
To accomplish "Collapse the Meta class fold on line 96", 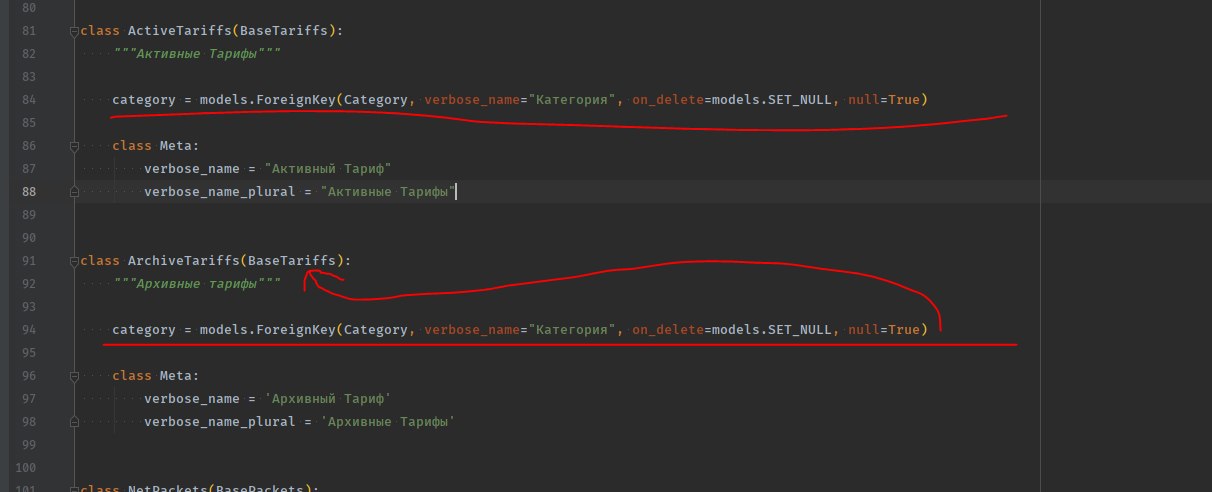I will click(74, 376).
